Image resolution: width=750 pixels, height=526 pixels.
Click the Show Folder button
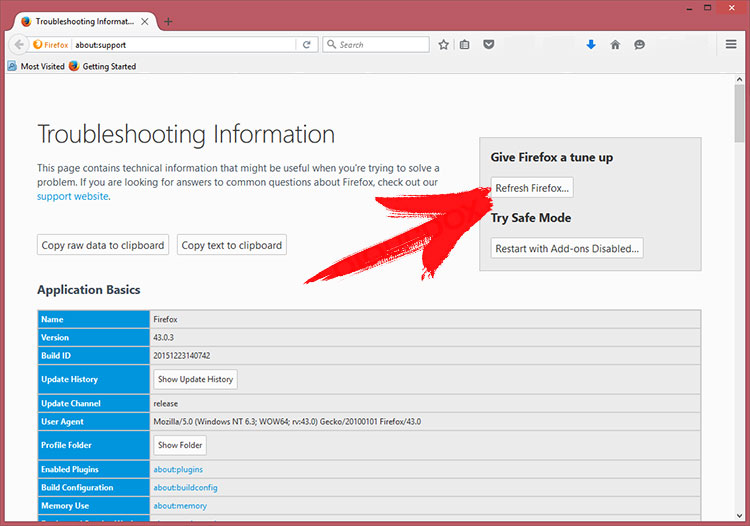180,445
